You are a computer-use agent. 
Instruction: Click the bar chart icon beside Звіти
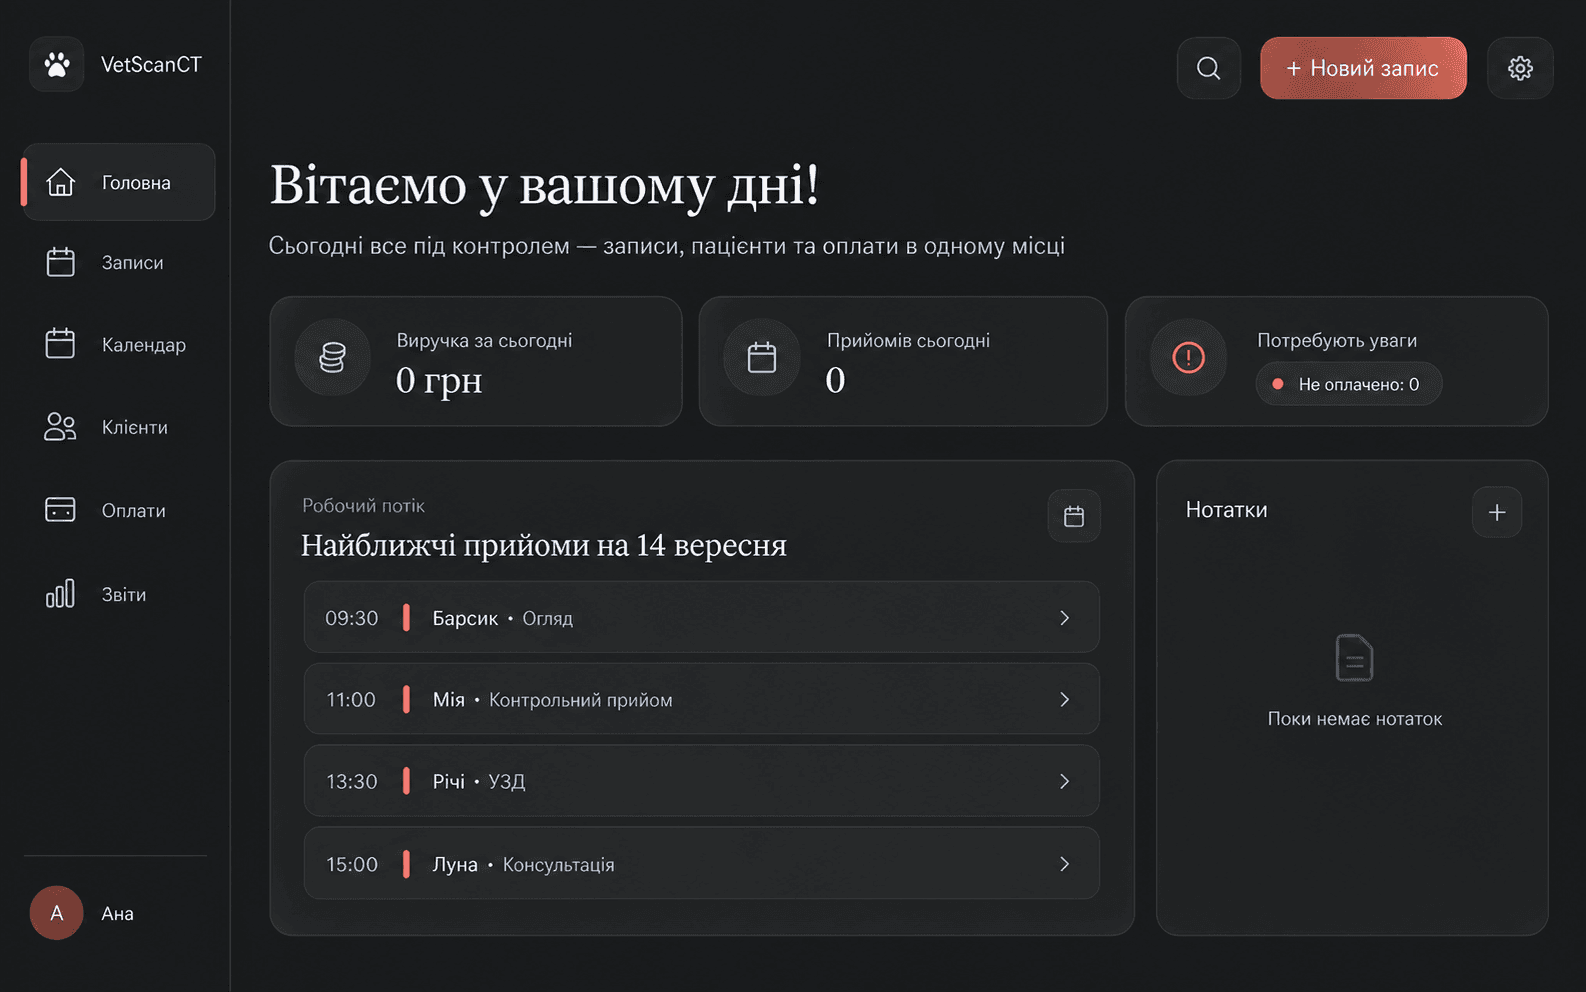click(61, 594)
